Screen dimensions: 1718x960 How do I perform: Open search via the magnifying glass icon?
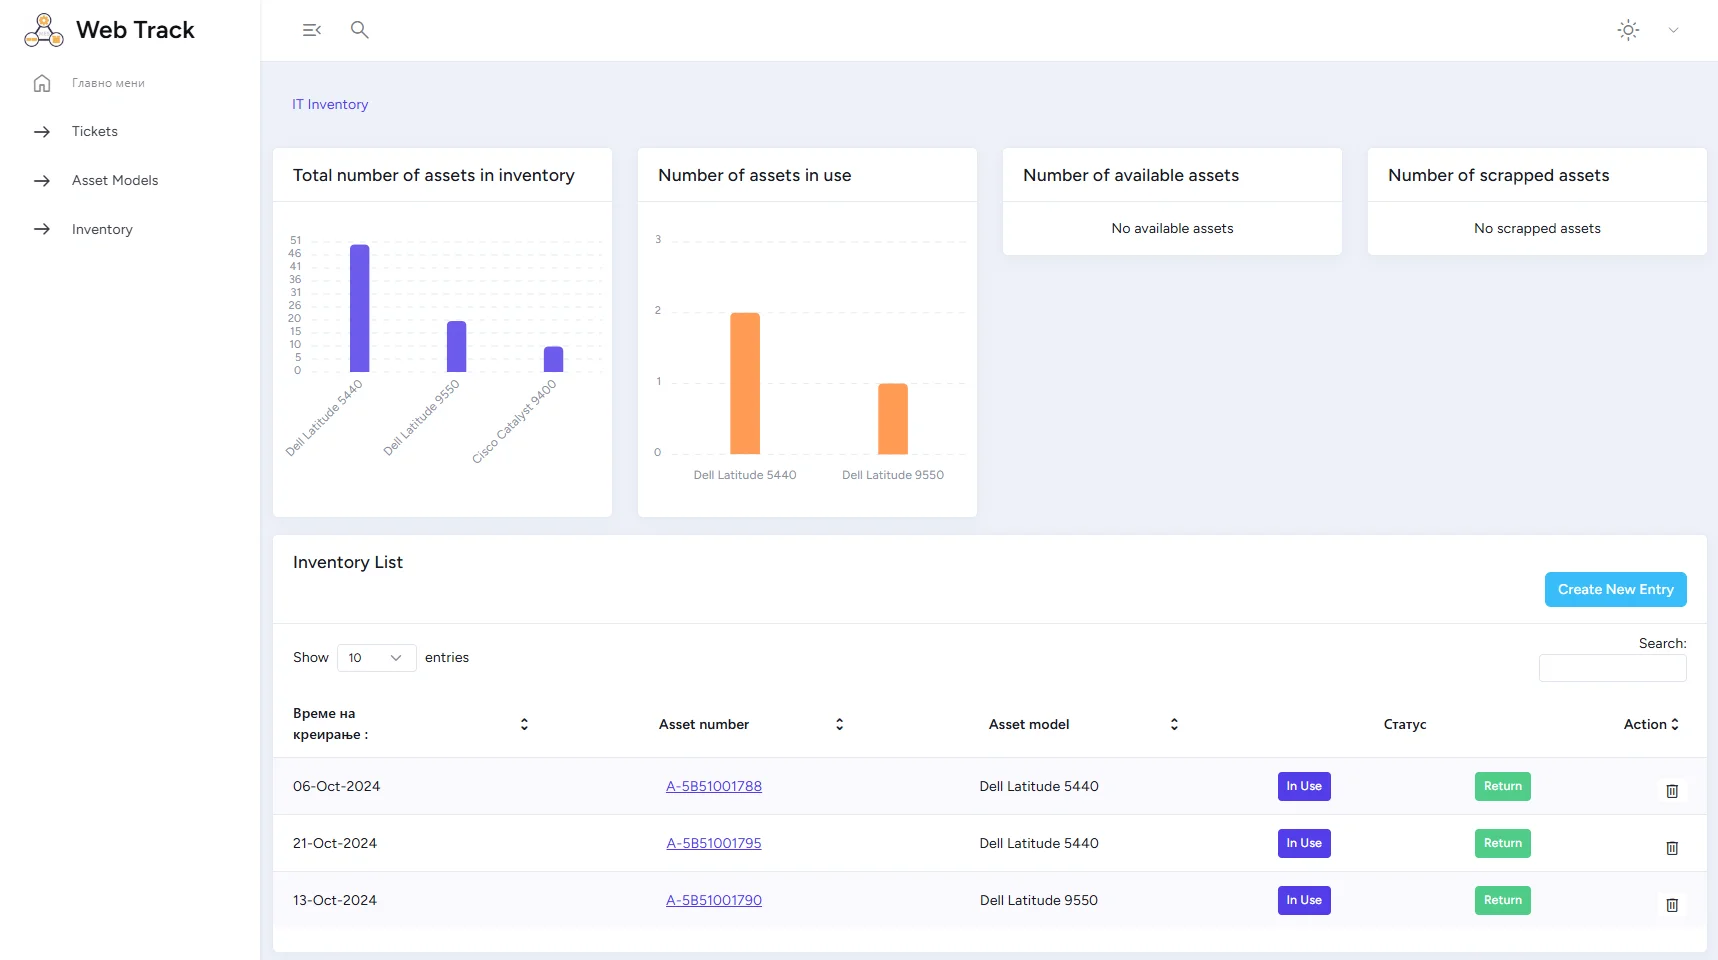360,30
